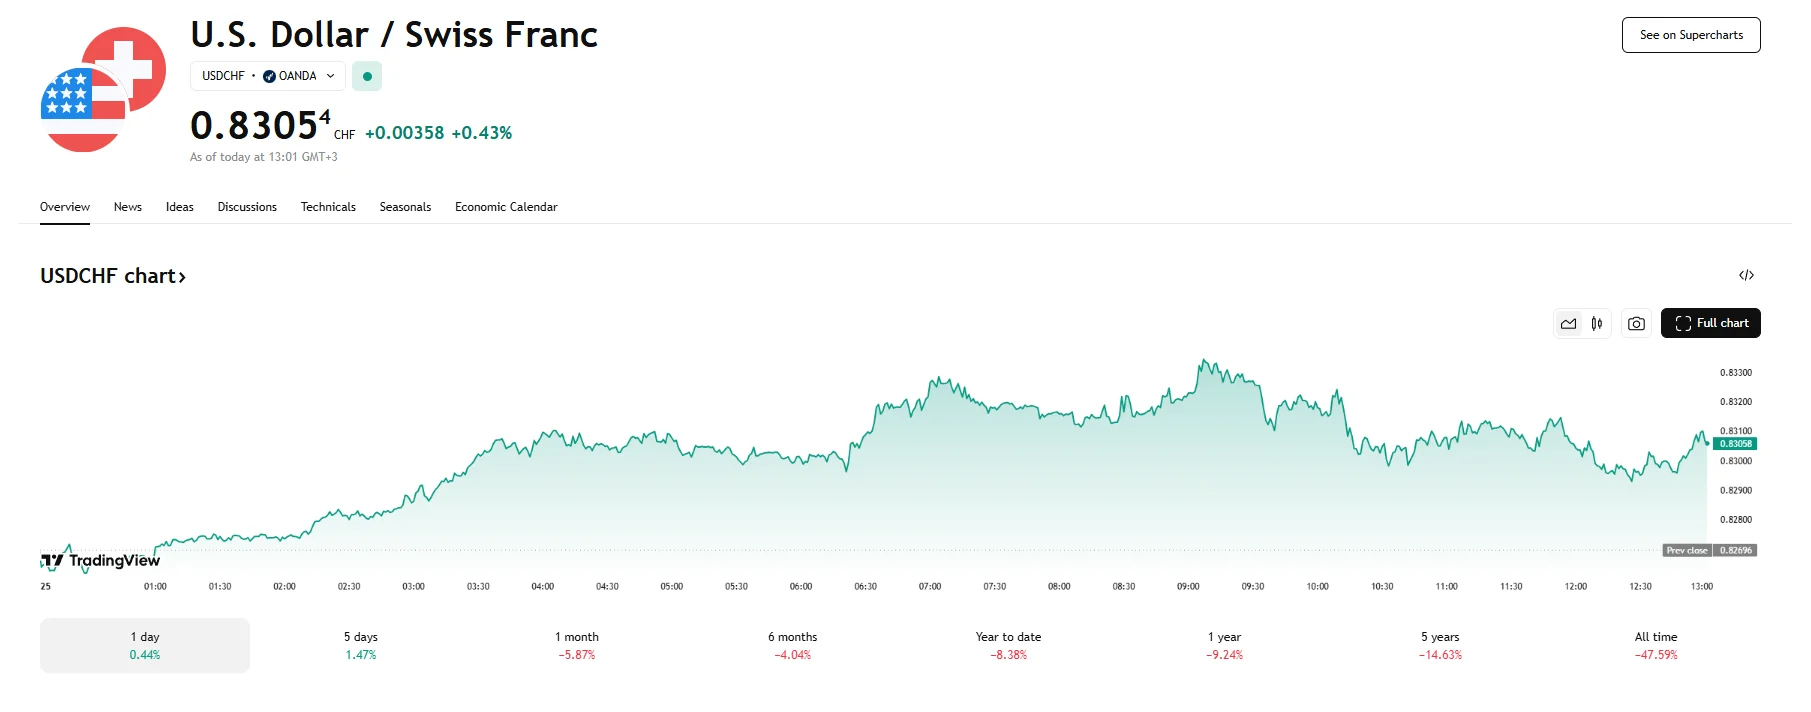Open the Economic Calendar tab
The width and height of the screenshot is (1811, 712).
click(x=506, y=207)
